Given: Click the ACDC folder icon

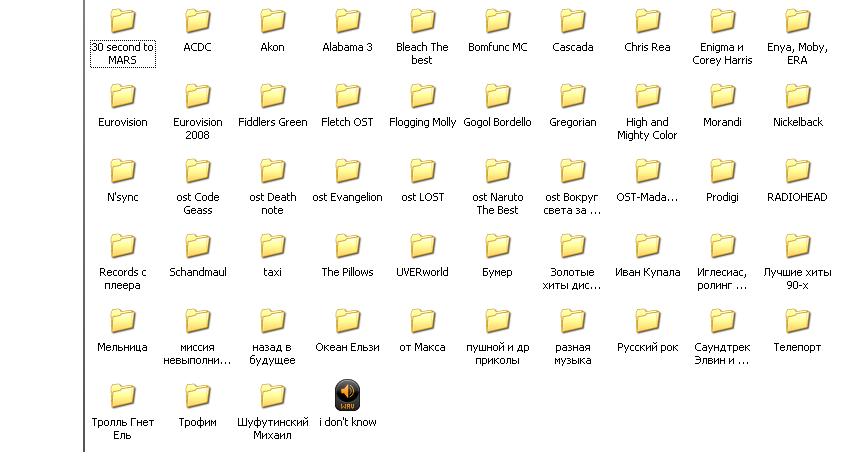Looking at the screenshot, I should (x=198, y=21).
